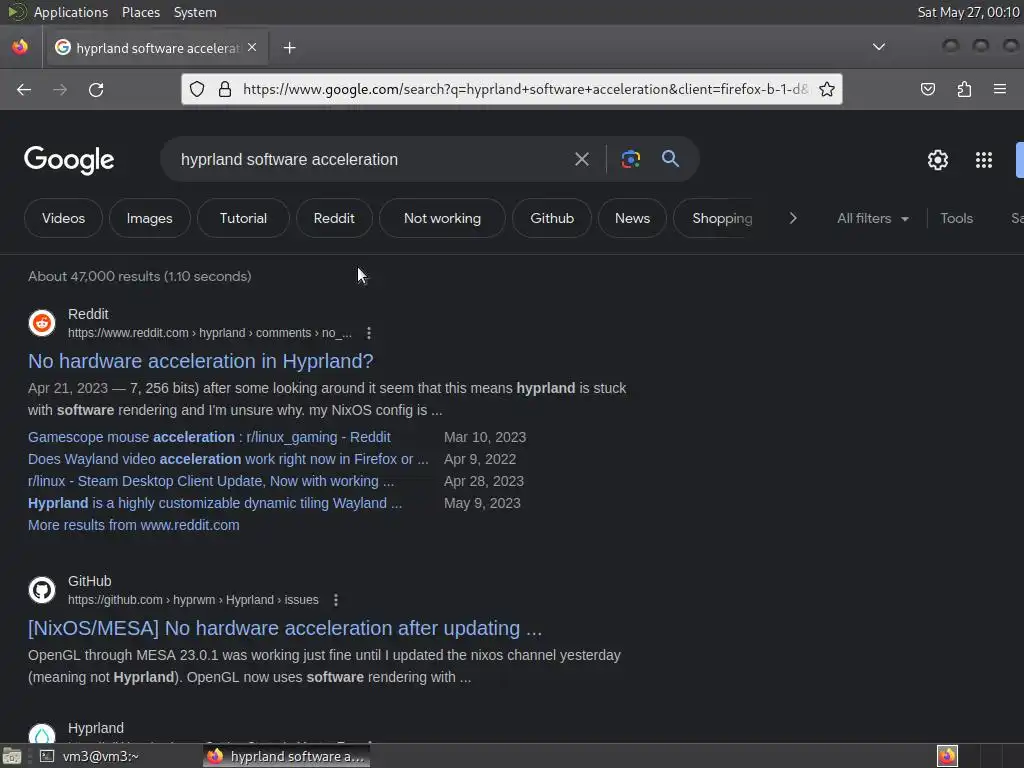Open a new tab with plus icon
The height and width of the screenshot is (768, 1024).
tap(289, 48)
